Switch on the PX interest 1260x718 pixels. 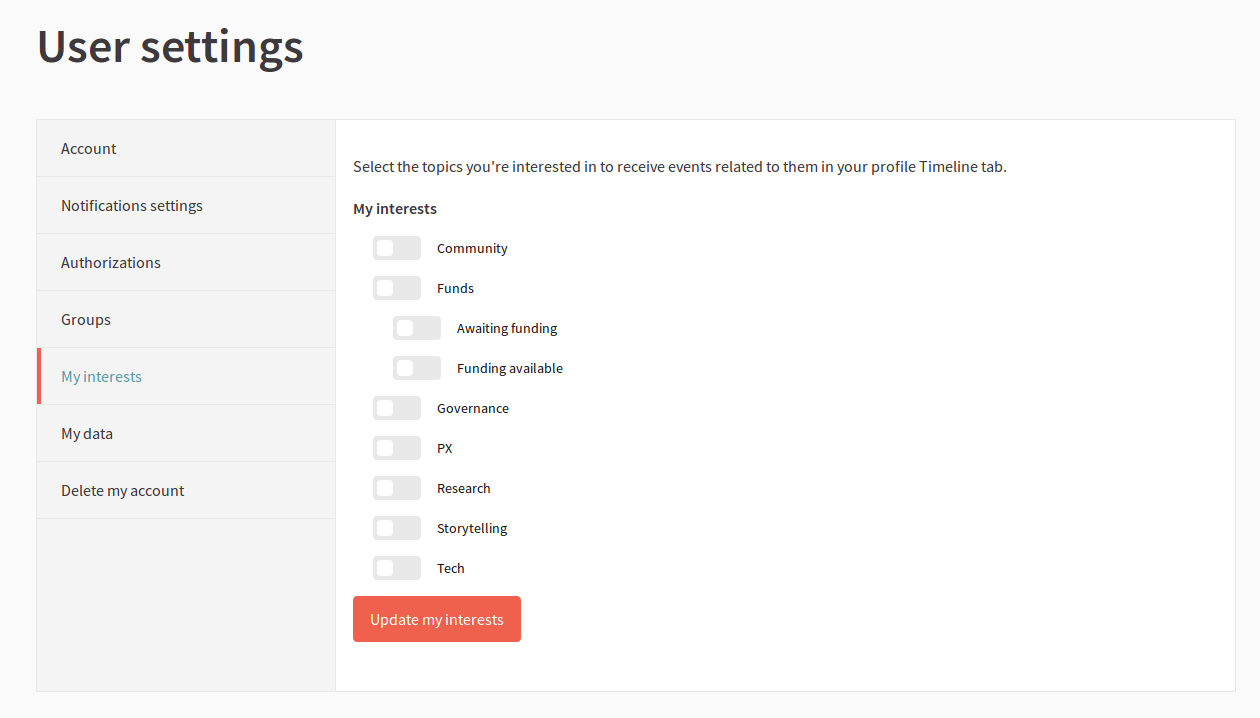pos(397,448)
